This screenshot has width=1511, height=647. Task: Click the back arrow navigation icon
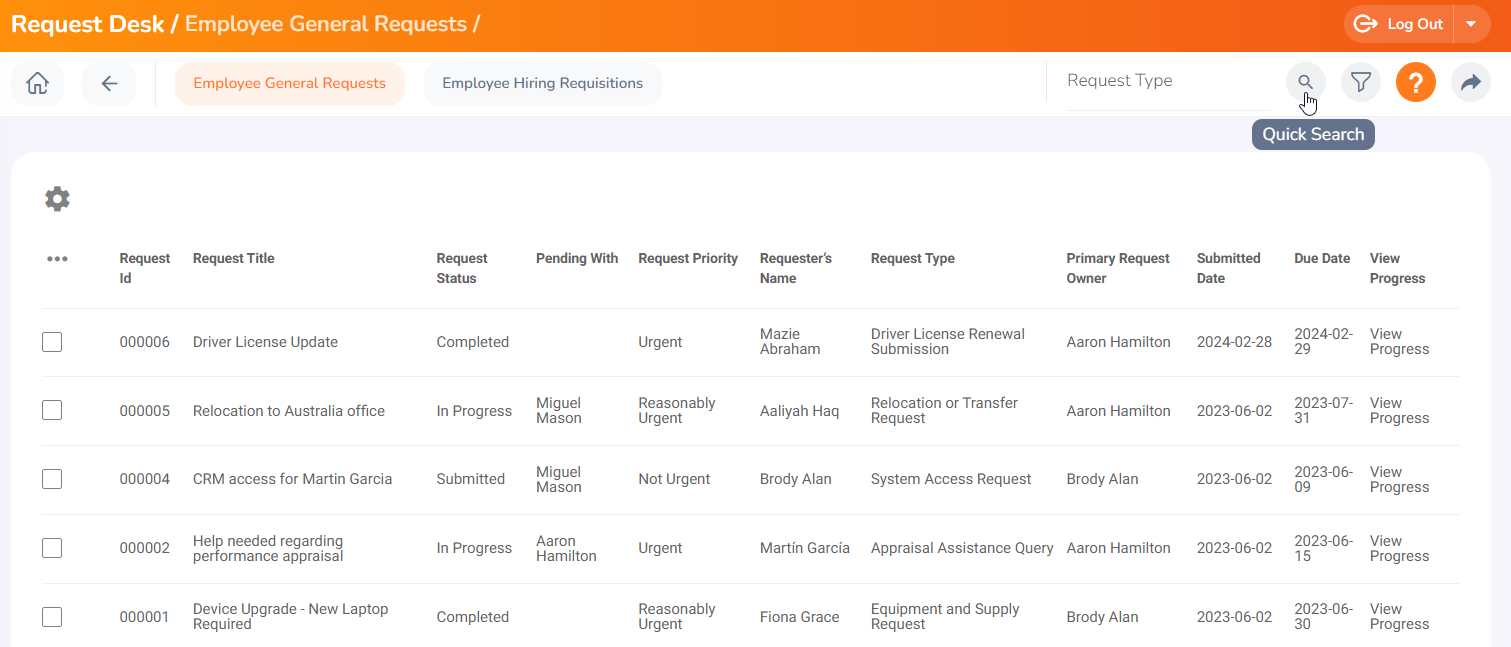coord(109,84)
